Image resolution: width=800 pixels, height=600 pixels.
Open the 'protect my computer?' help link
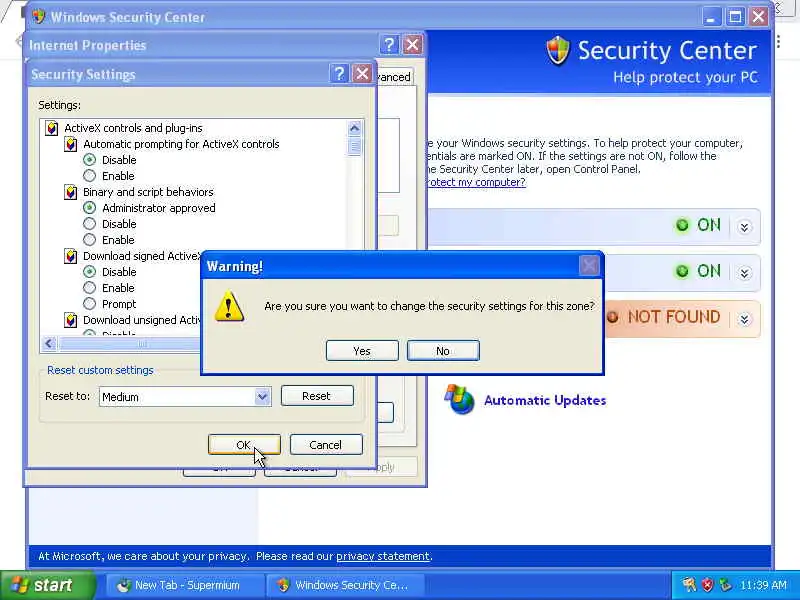coord(476,182)
